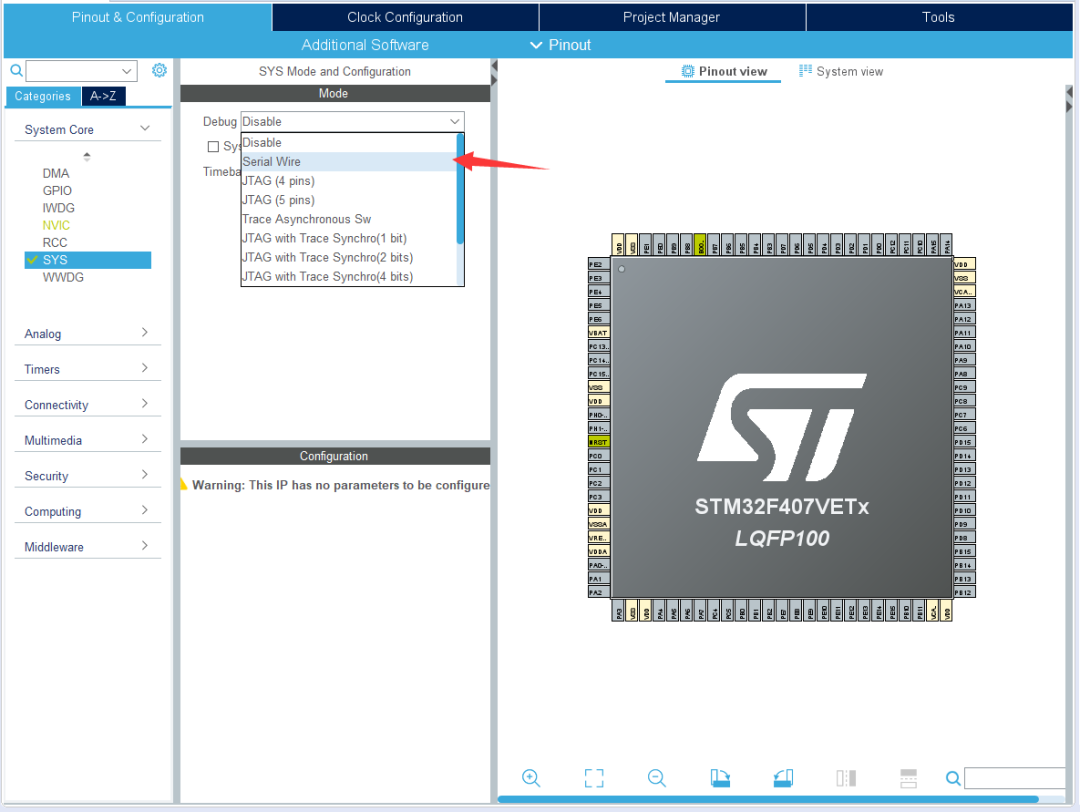Open the Tools tab
The image size is (1080, 812).
pos(938,17)
